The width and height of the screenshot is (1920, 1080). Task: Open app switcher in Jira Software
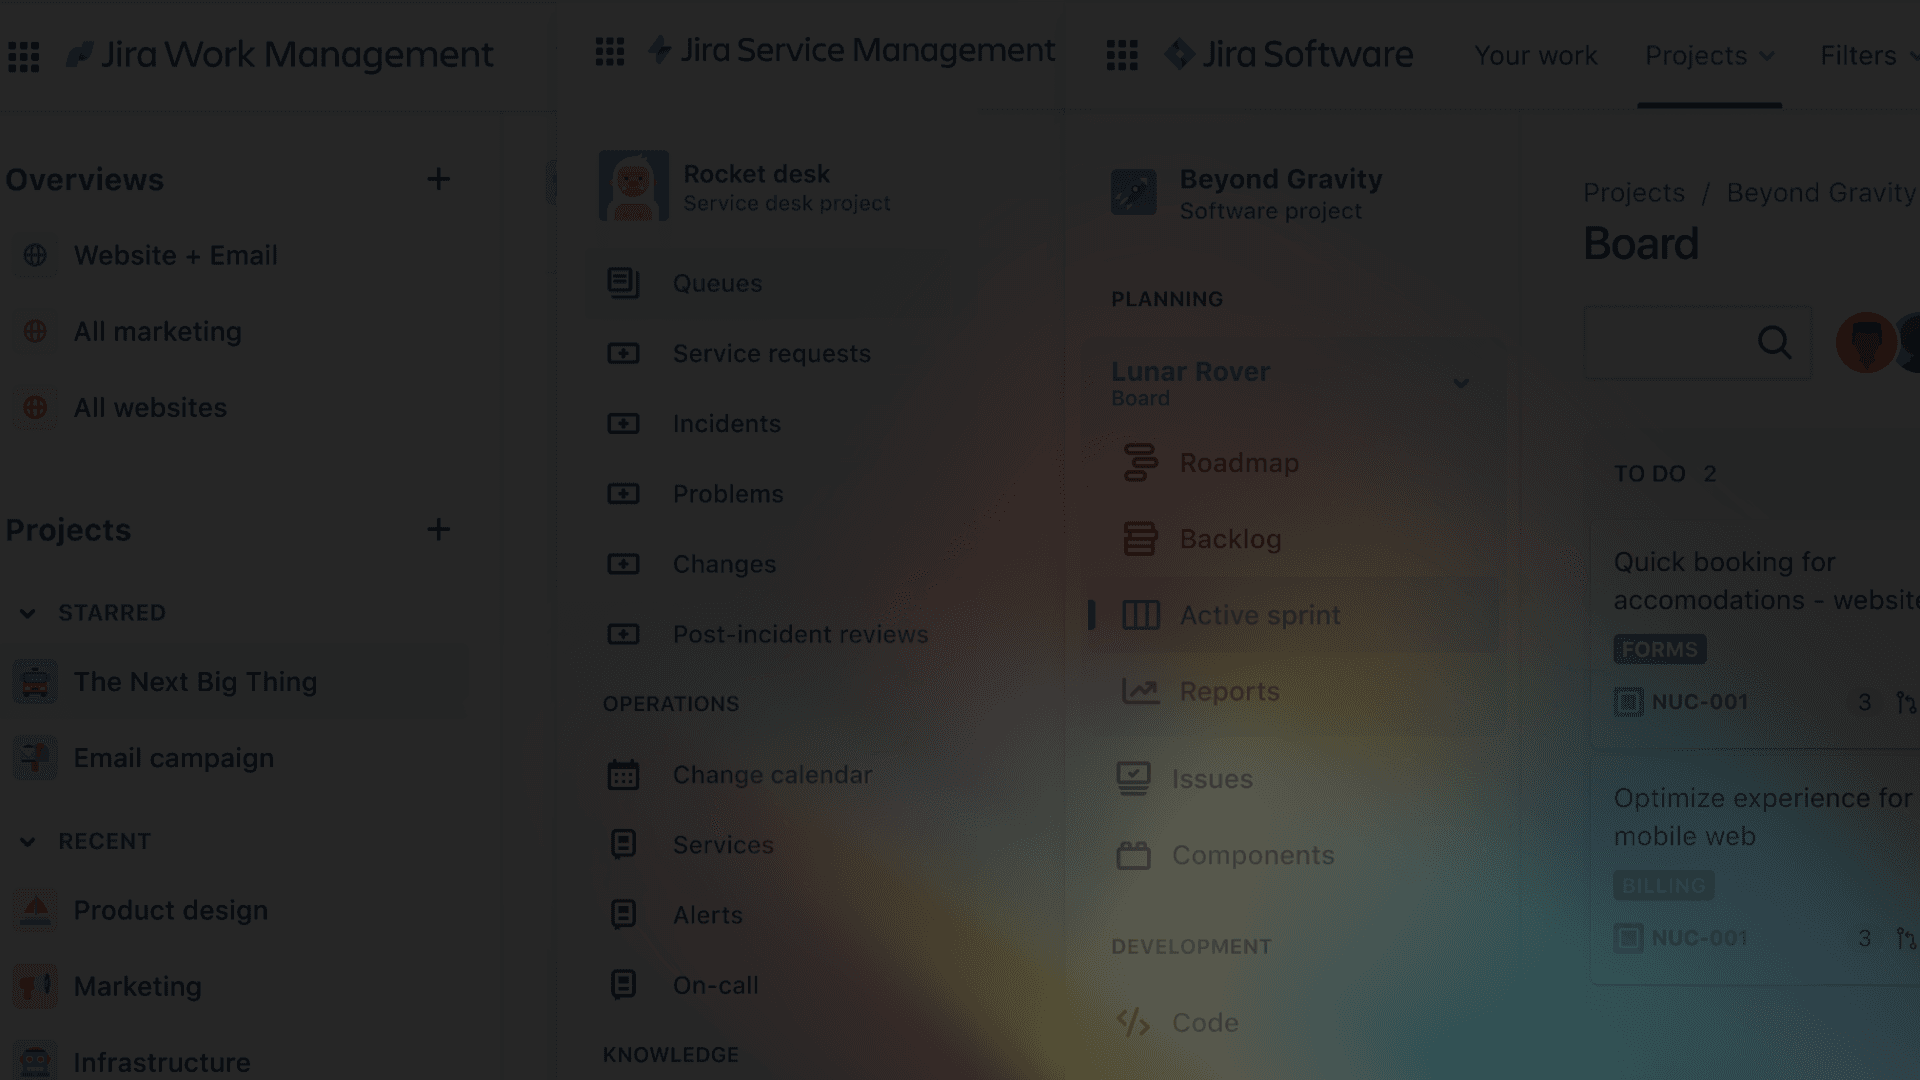(x=1122, y=55)
